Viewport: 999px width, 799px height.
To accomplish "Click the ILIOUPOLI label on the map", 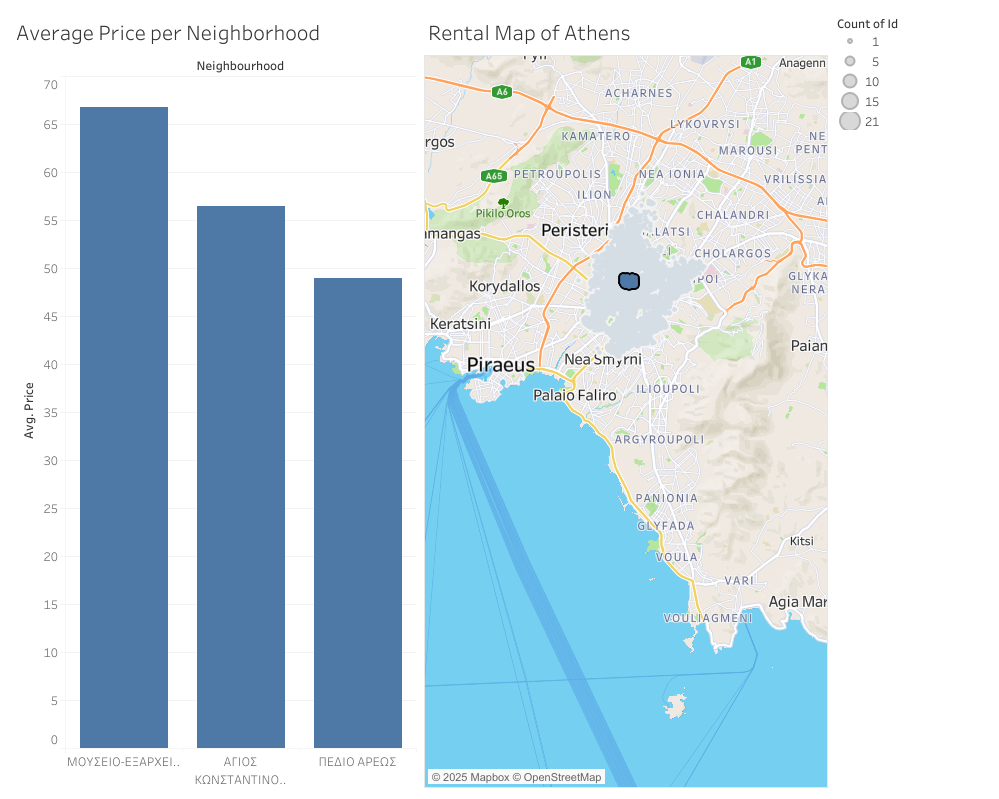I will coord(668,389).
